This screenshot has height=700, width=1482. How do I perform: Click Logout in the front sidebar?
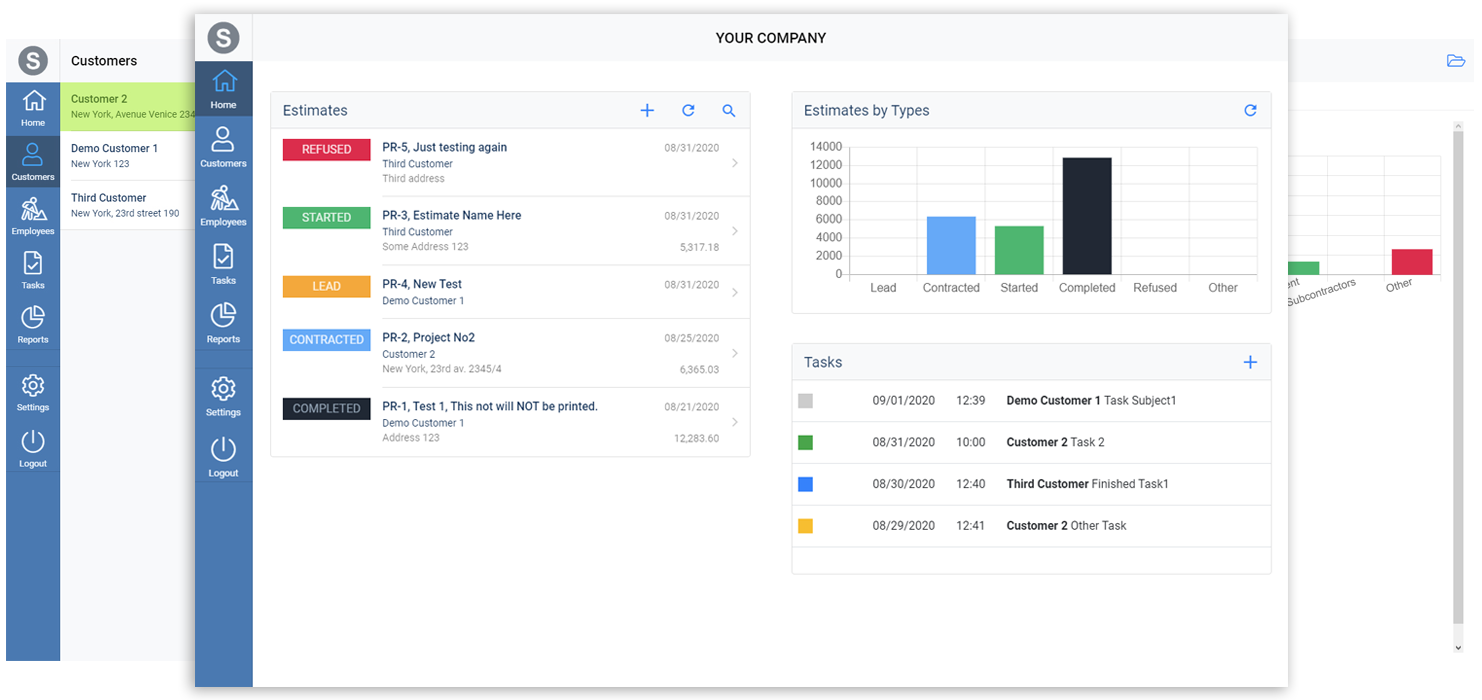223,457
